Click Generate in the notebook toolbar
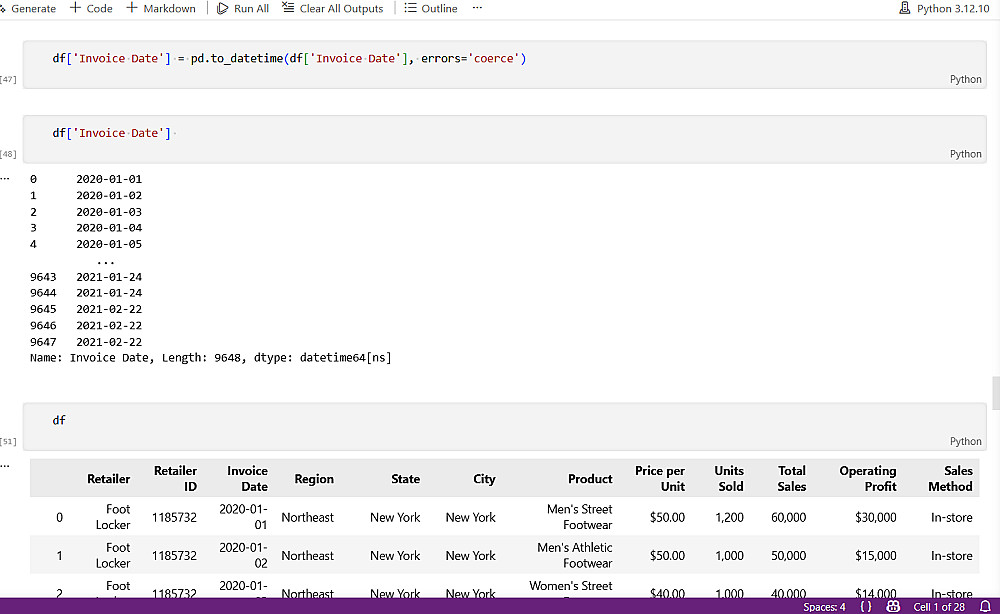1000x614 pixels. point(28,8)
